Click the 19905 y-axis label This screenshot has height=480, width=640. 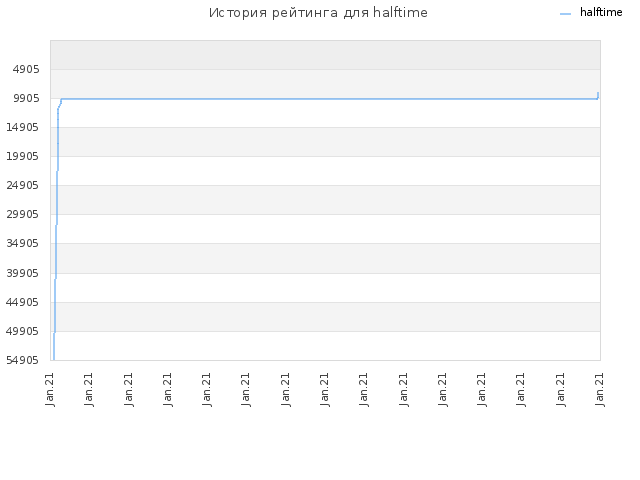[23, 156]
